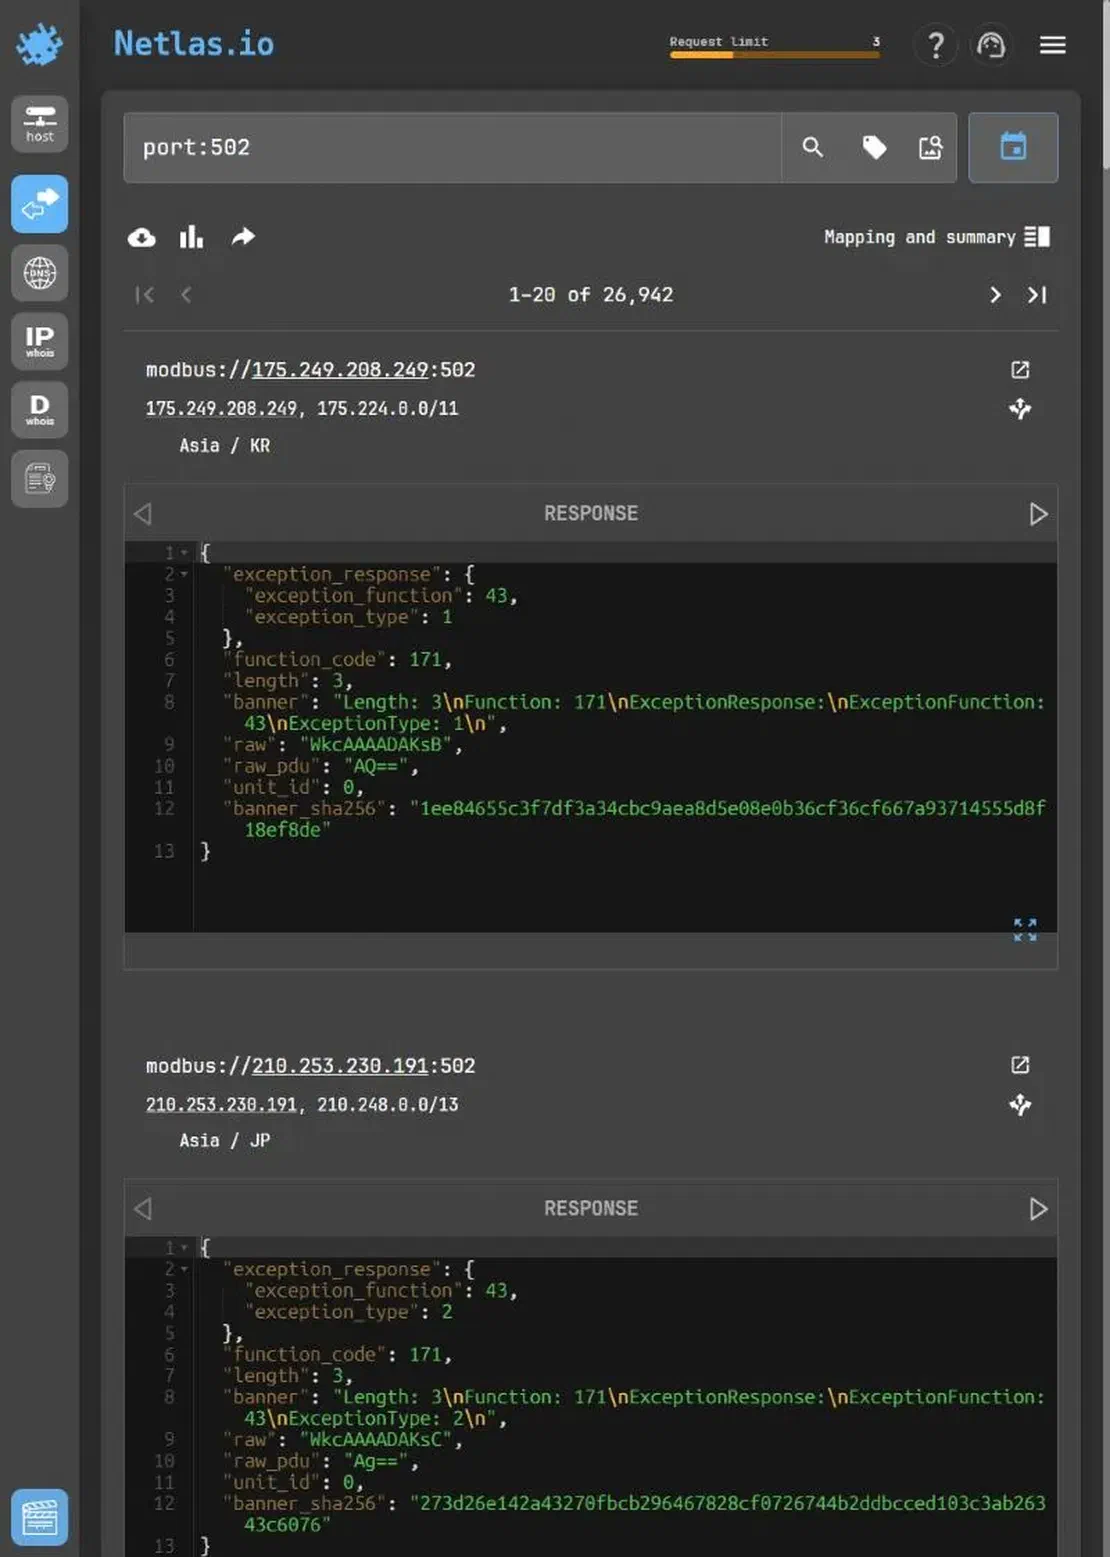The height and width of the screenshot is (1557, 1110).
Task: Open the support headset icon
Action: 991,45
